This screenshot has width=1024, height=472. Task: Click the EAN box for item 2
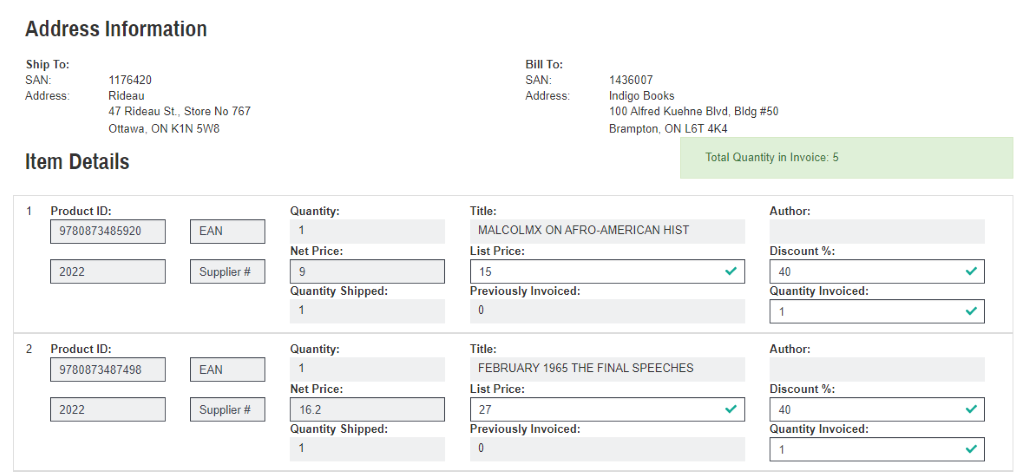coord(227,370)
